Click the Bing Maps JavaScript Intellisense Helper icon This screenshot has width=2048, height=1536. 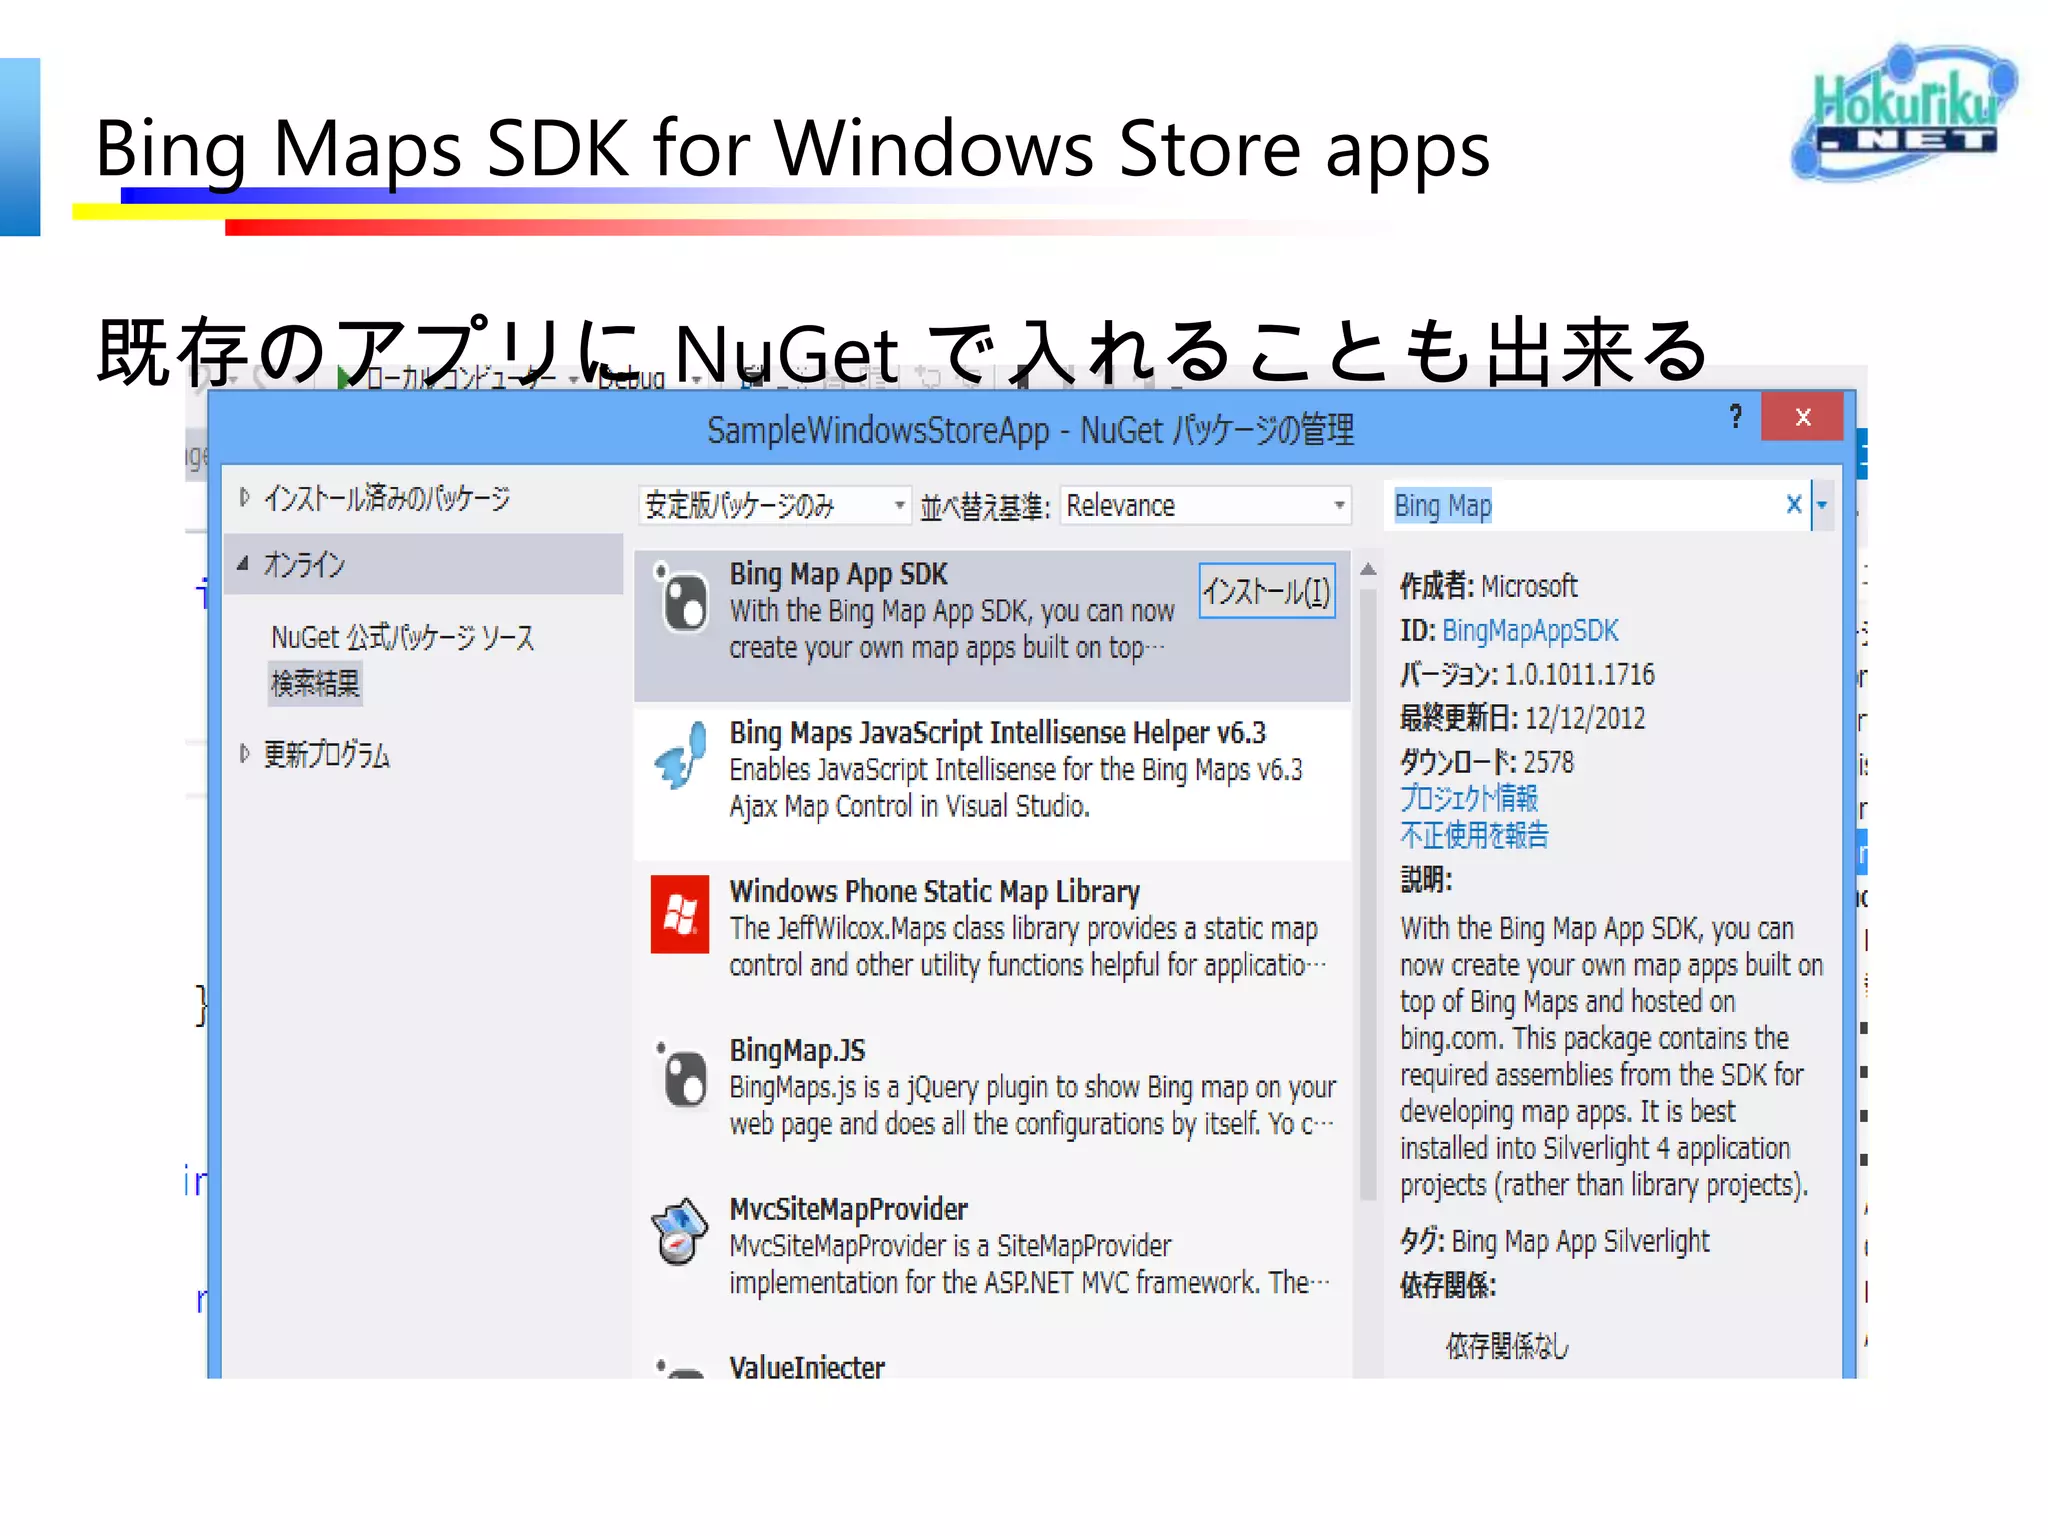point(682,755)
